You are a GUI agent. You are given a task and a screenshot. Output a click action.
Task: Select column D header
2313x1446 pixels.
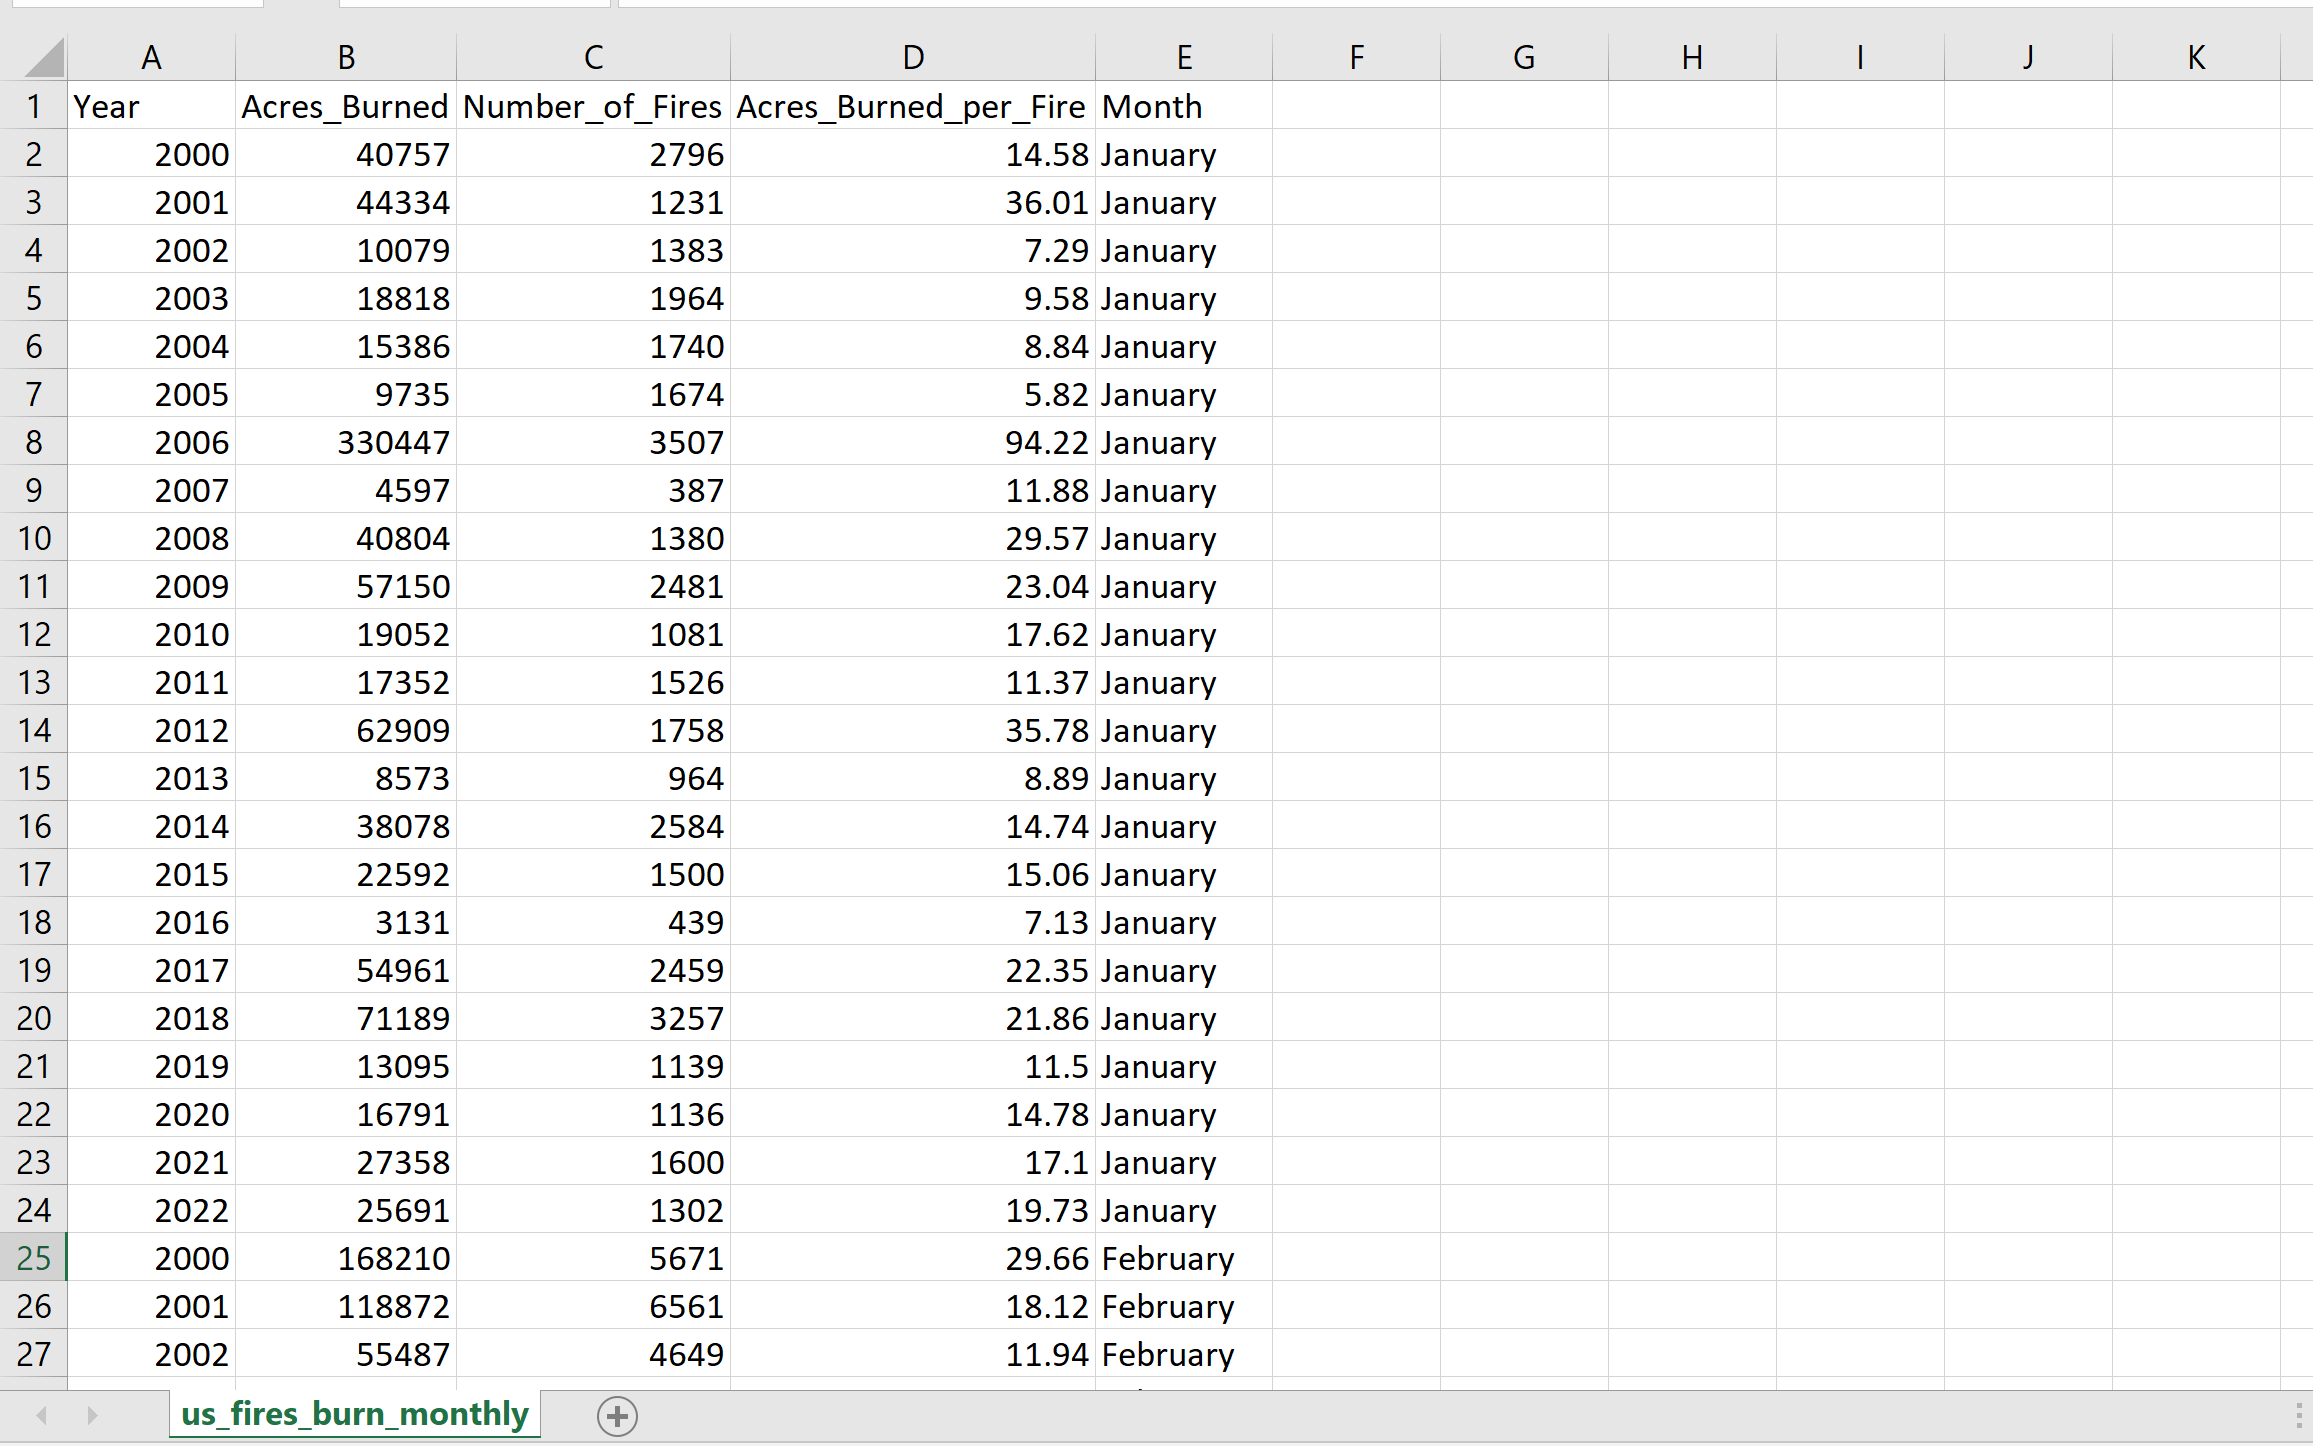pyautogui.click(x=912, y=58)
